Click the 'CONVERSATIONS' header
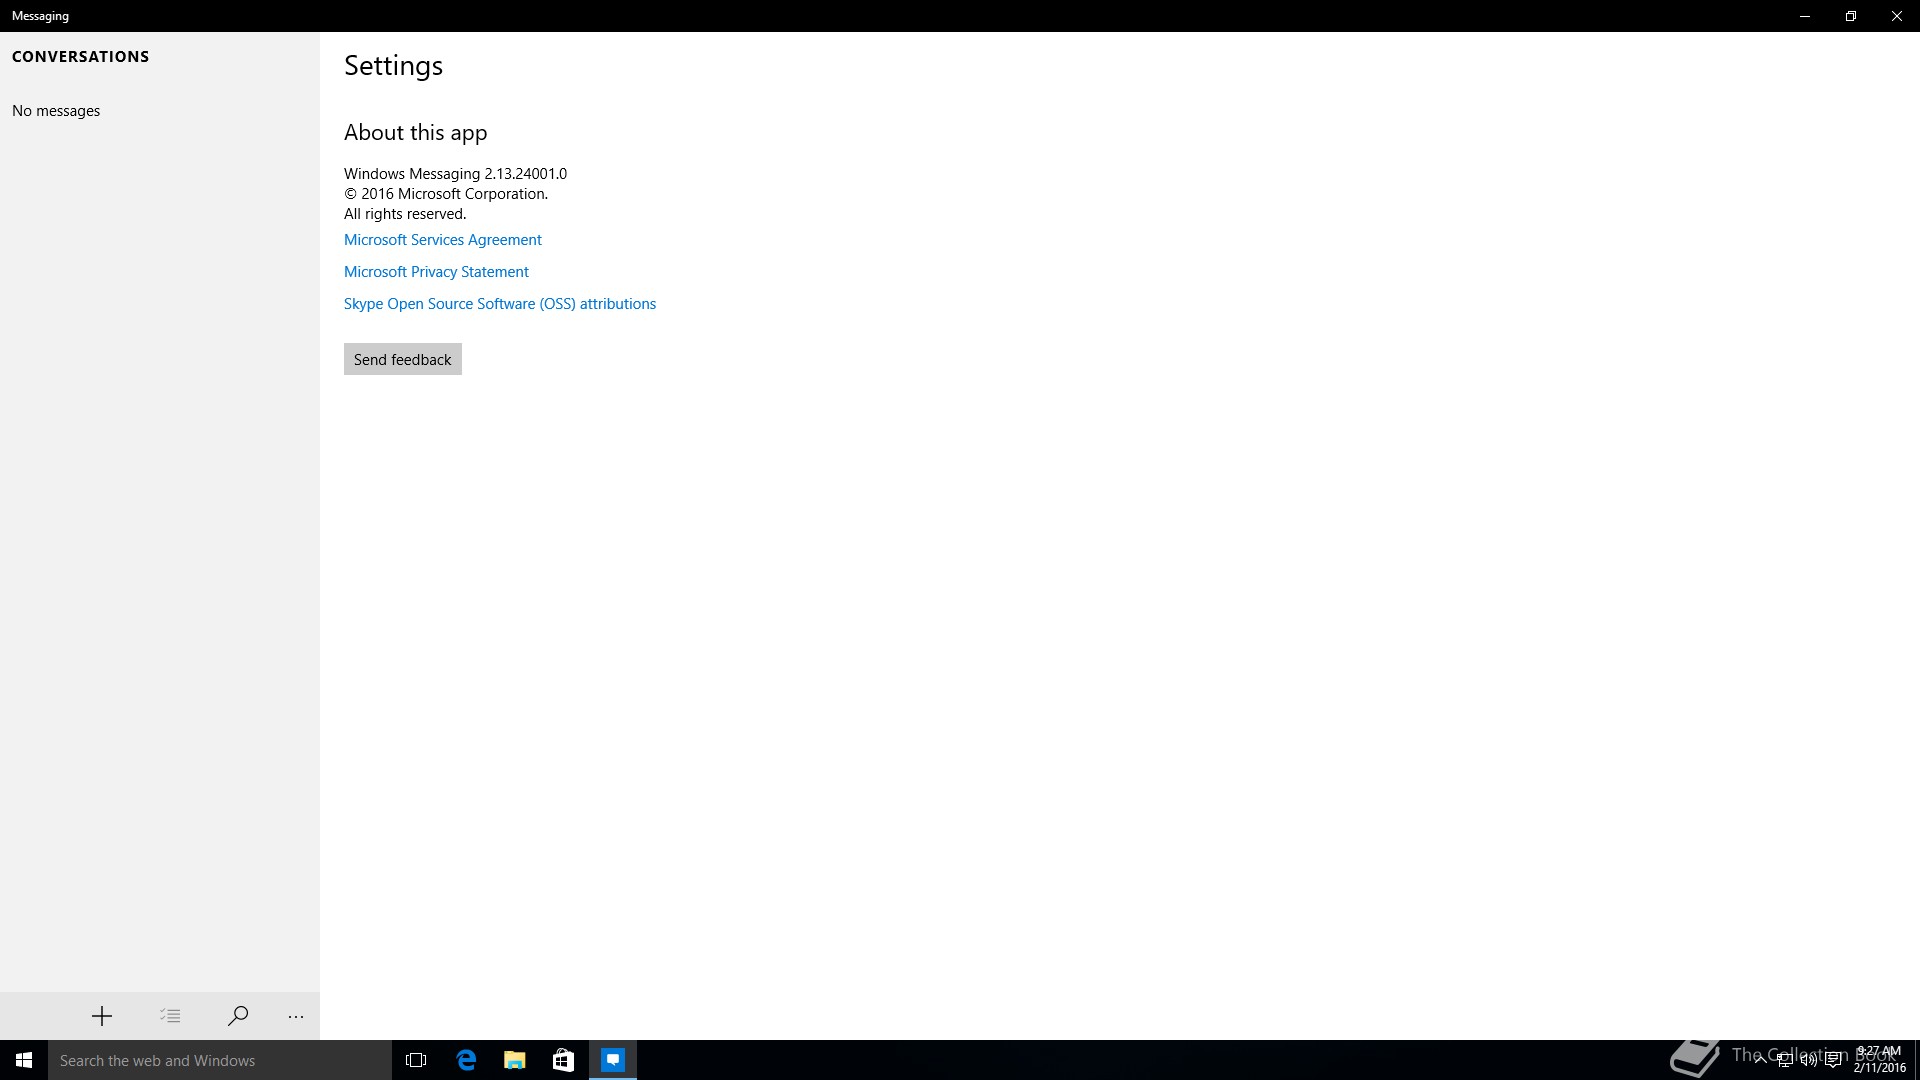The height and width of the screenshot is (1080, 1920). click(x=80, y=57)
